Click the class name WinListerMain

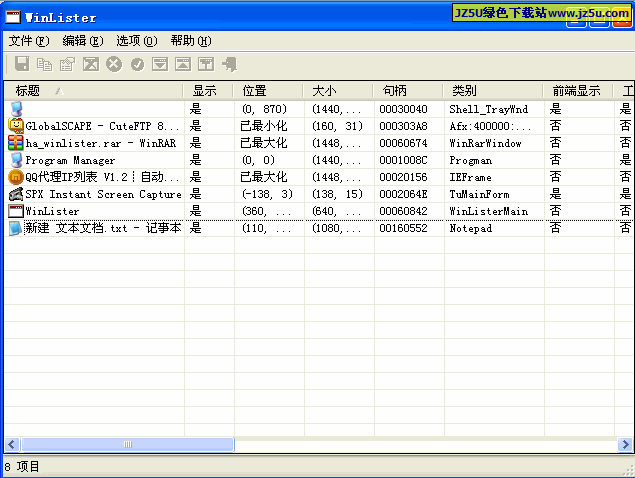489,211
